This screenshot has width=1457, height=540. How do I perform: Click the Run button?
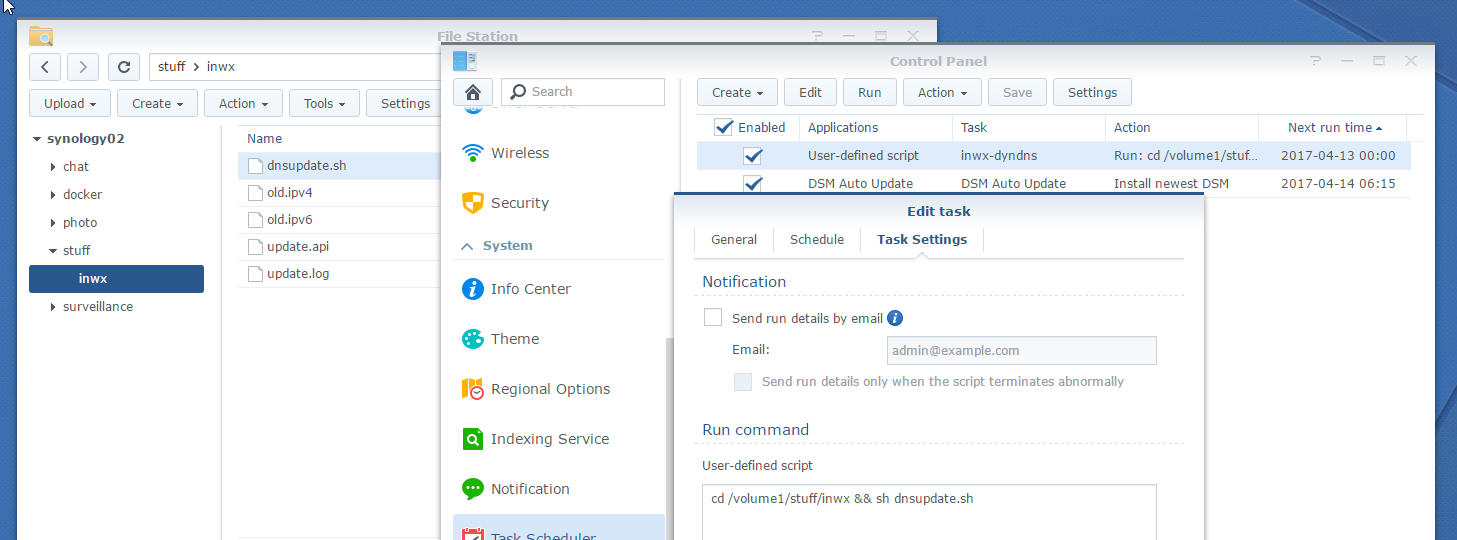click(x=869, y=93)
